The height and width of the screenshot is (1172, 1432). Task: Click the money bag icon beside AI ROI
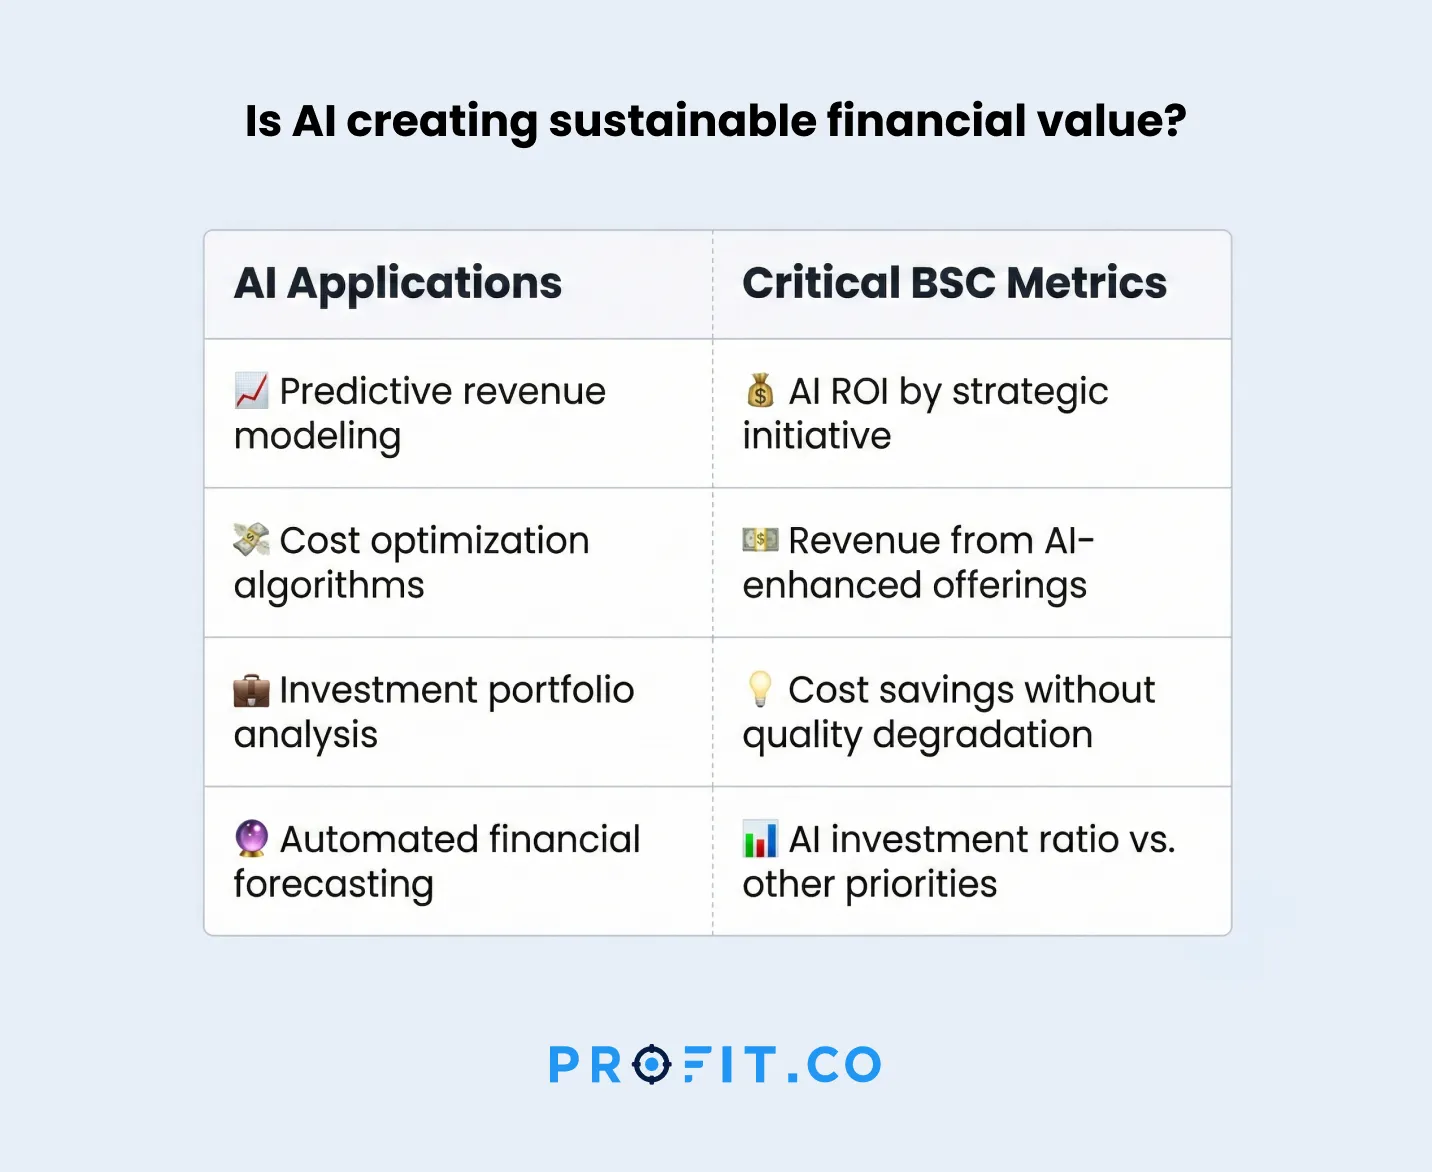[760, 390]
